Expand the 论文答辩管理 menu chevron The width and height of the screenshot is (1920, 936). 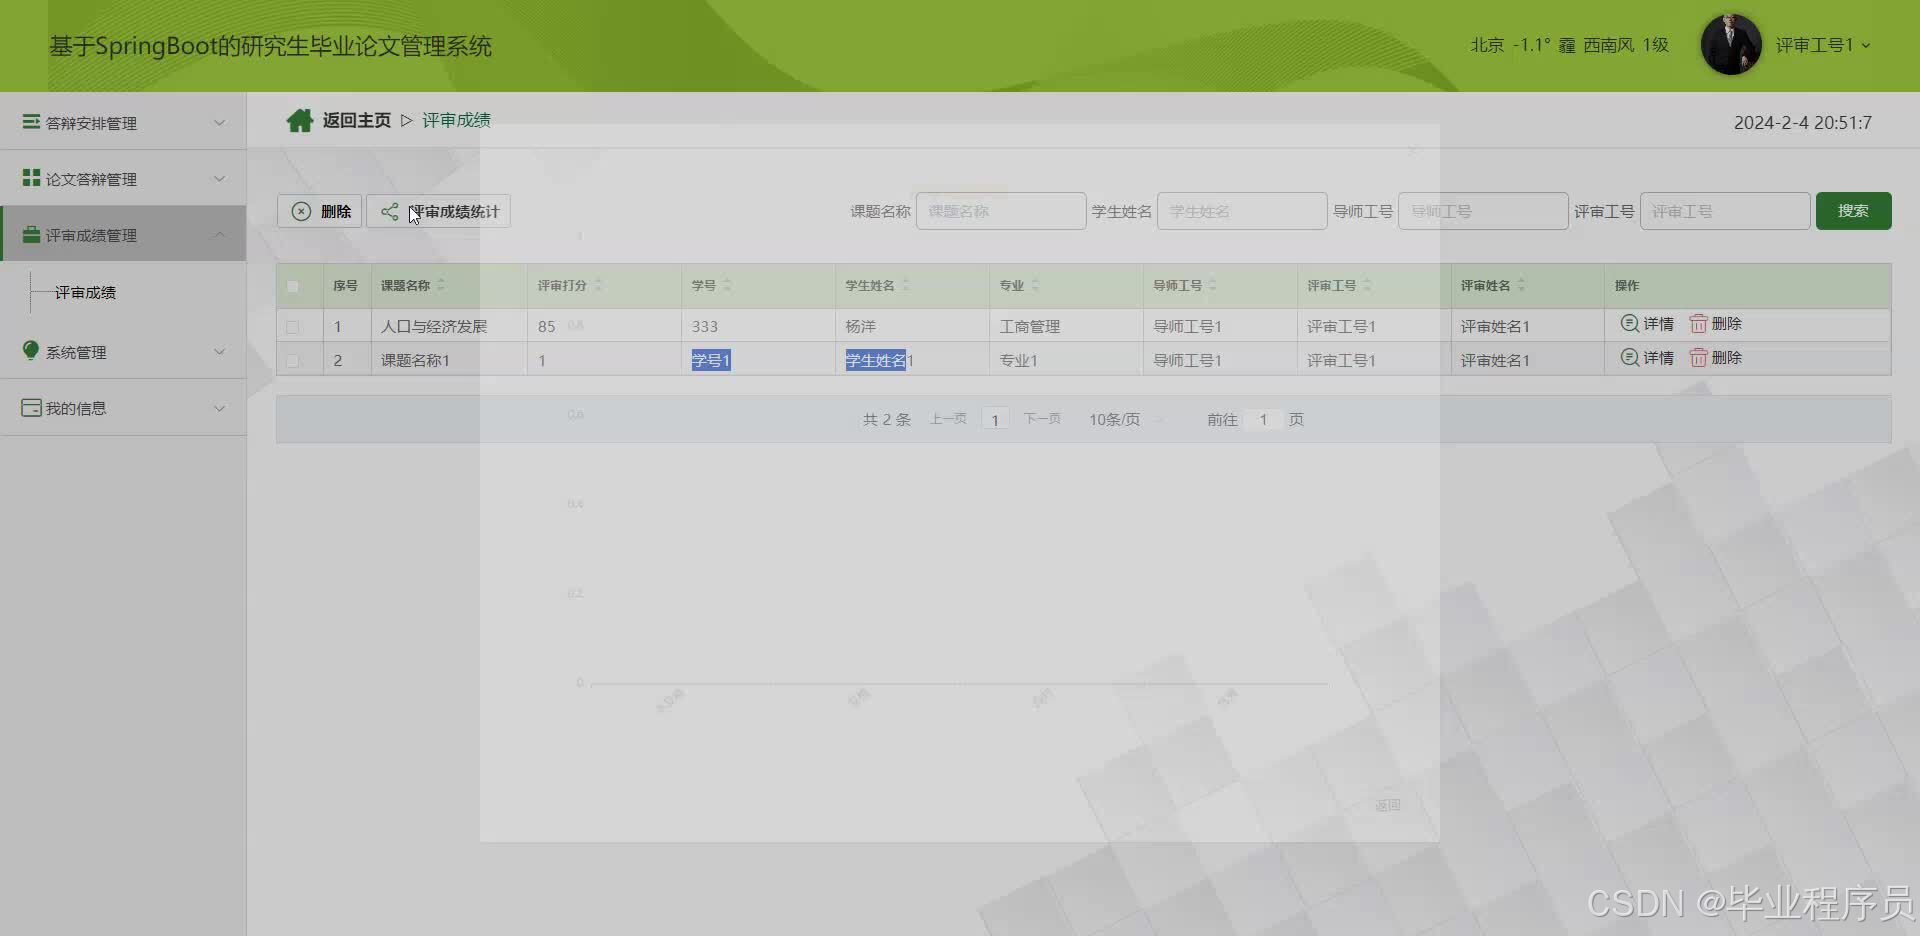pyautogui.click(x=219, y=178)
